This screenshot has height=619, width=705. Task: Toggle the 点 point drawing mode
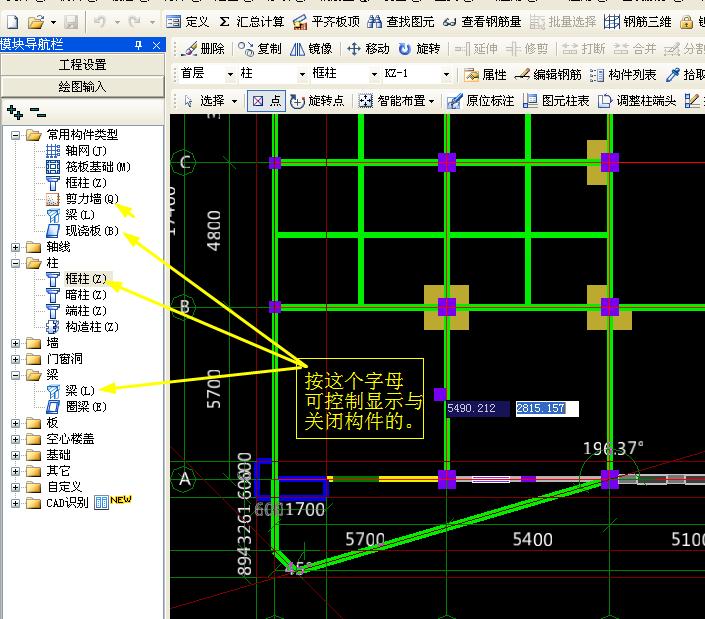click(266, 101)
